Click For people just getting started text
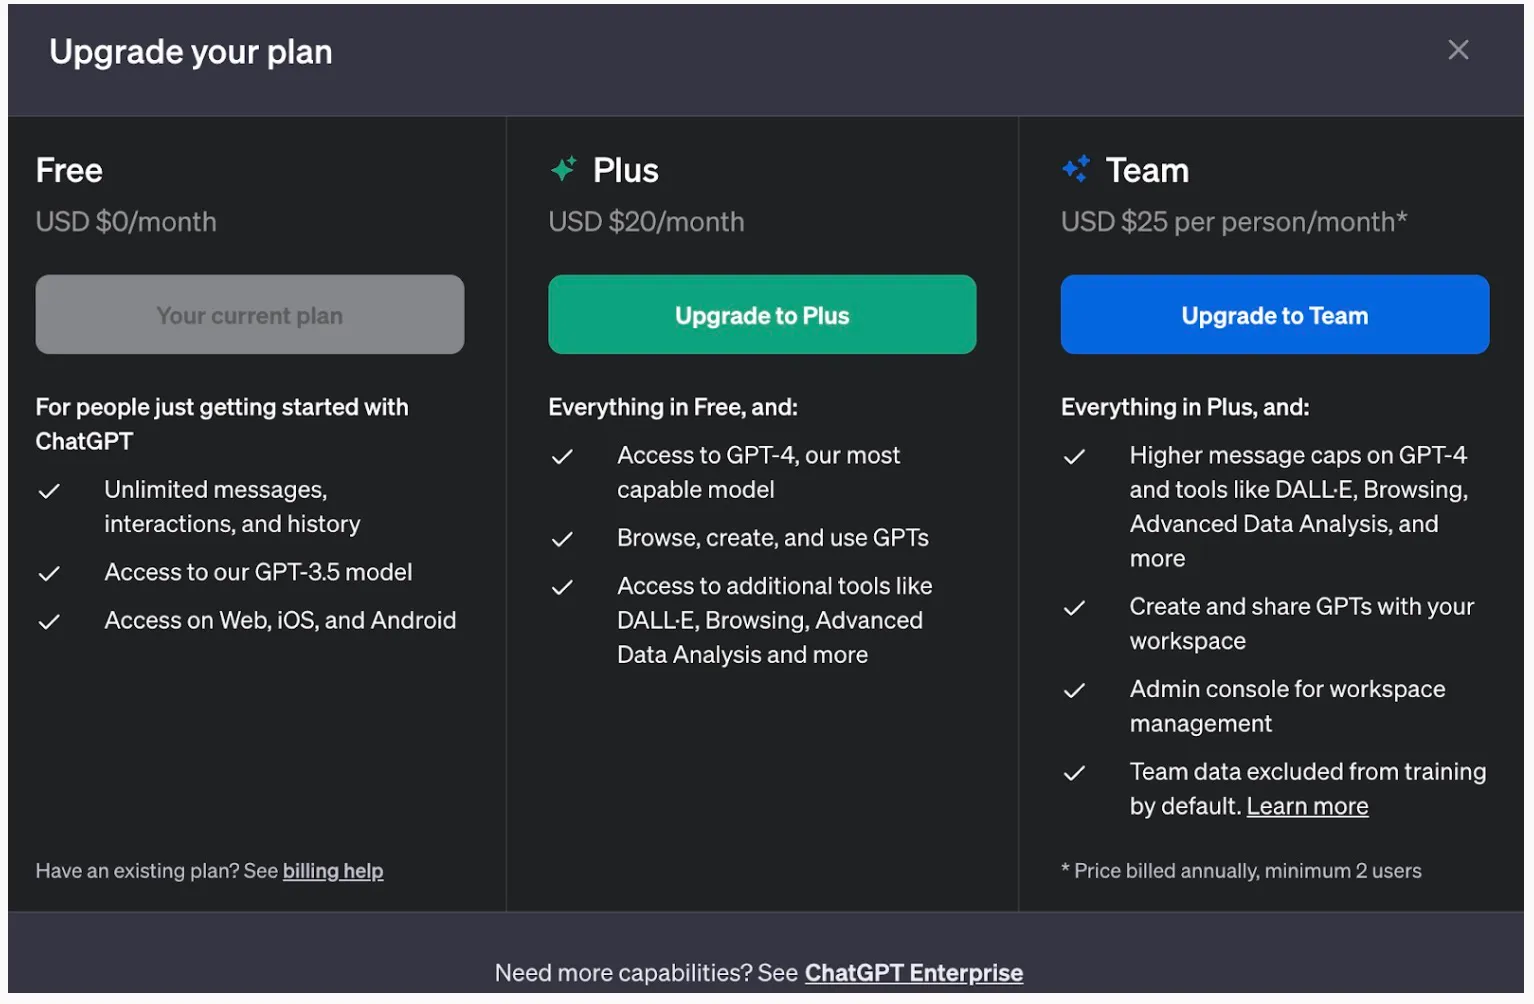Screen dimensions: 1534x1004 pyautogui.click(x=222, y=424)
